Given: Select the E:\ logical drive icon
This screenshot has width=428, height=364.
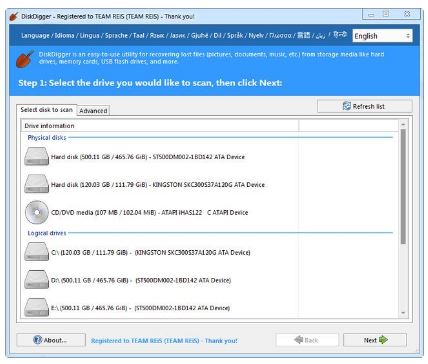Looking at the screenshot, I should [x=37, y=307].
